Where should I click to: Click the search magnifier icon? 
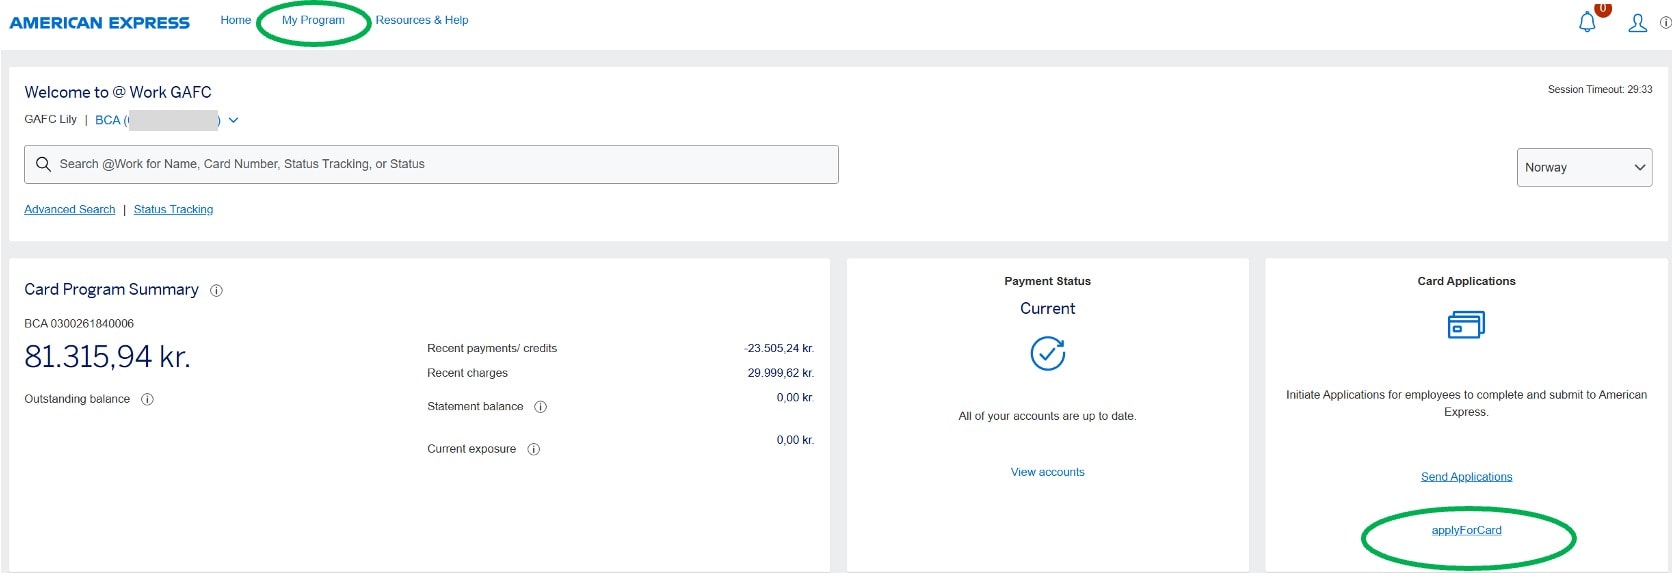[x=43, y=164]
